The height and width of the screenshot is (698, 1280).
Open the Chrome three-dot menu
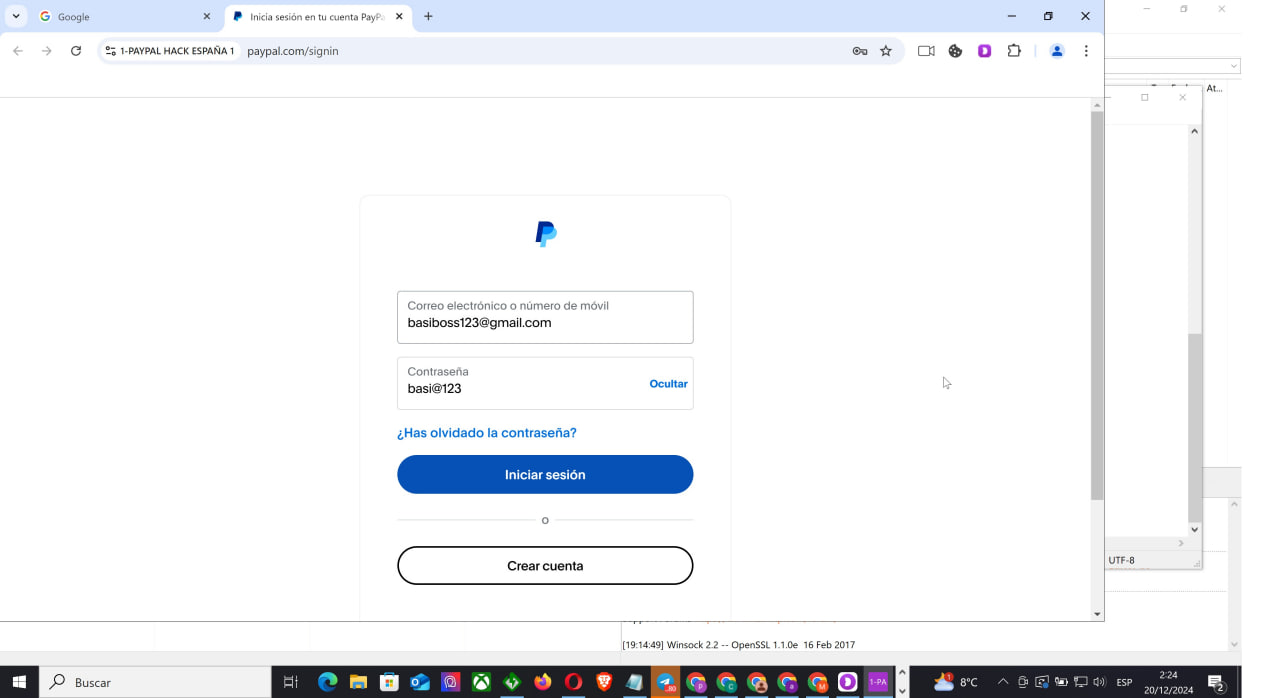click(x=1086, y=51)
